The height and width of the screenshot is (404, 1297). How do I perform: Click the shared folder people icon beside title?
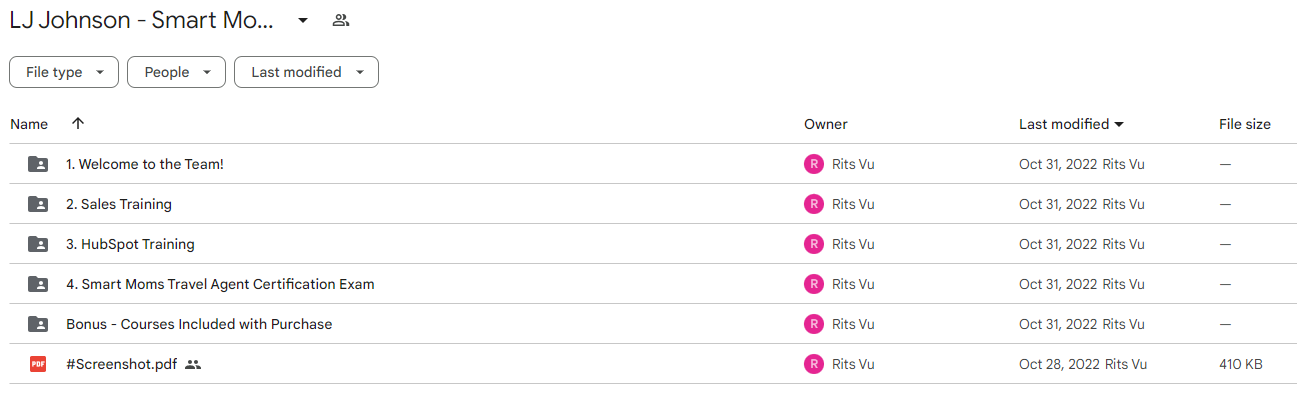click(340, 20)
